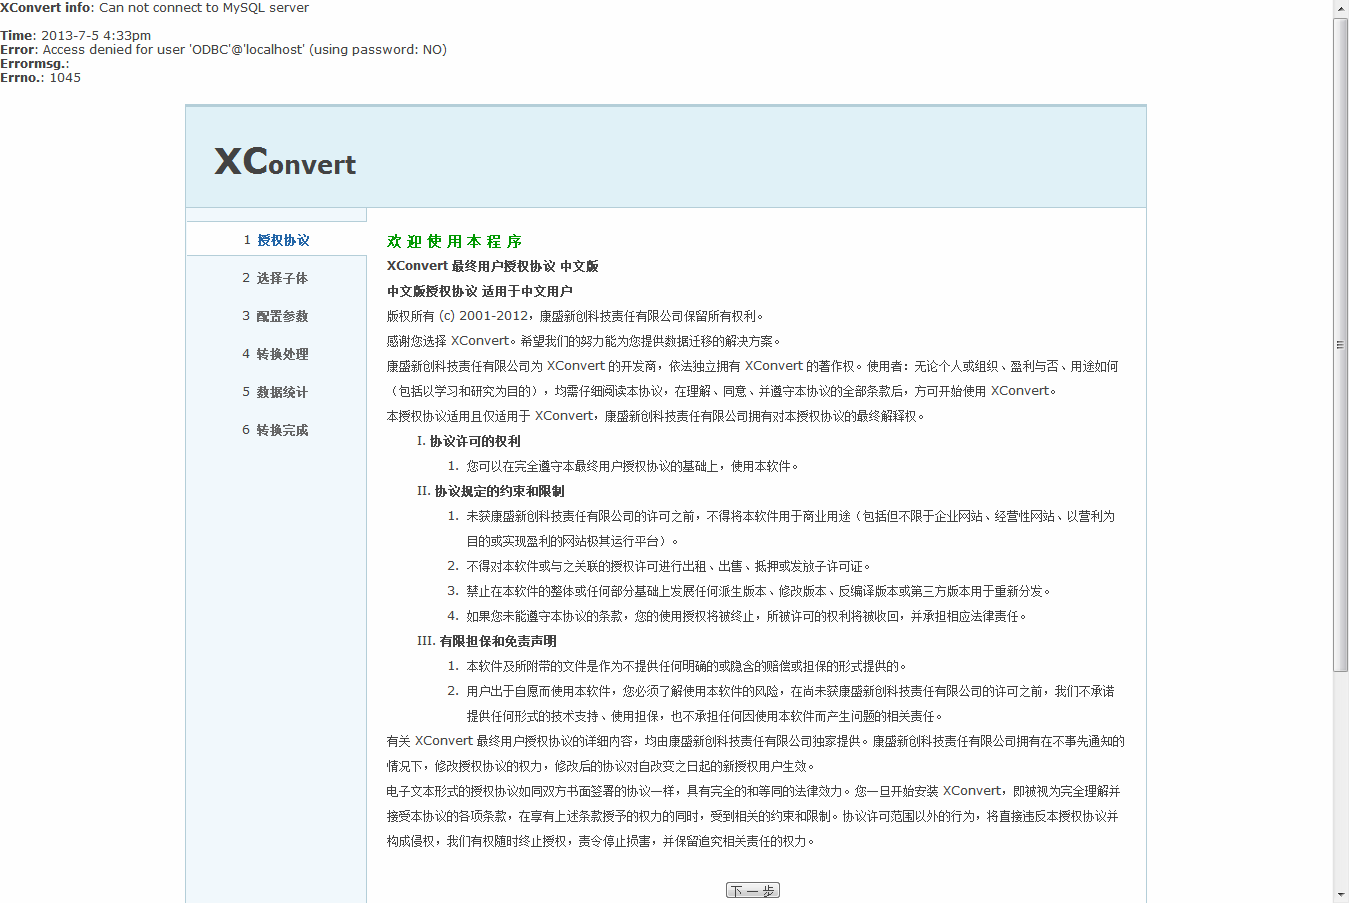Click the clause starting '禁止在本软件的整体或任何部分'
Viewport: 1349px width, 903px height.
point(759,591)
